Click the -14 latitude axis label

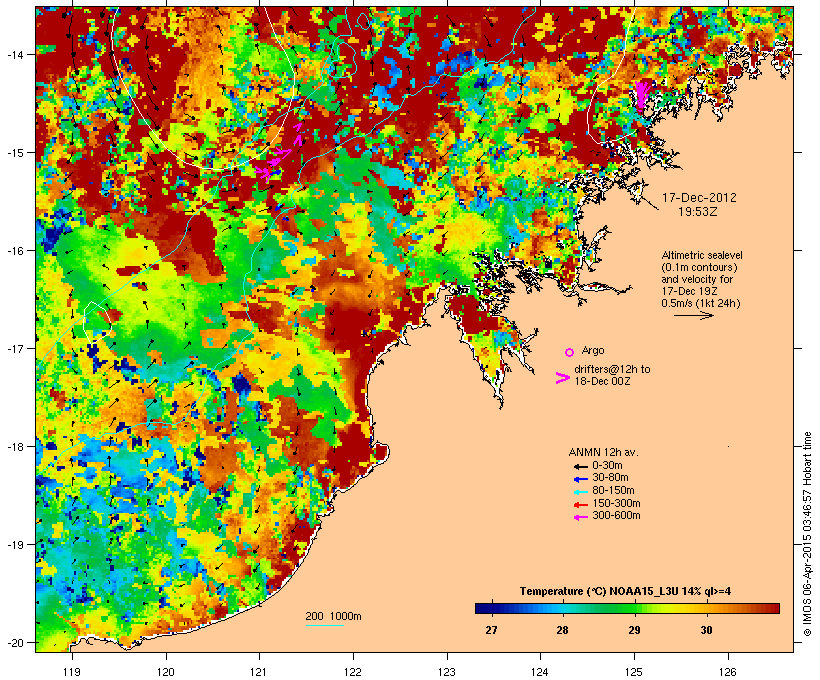click(x=14, y=54)
